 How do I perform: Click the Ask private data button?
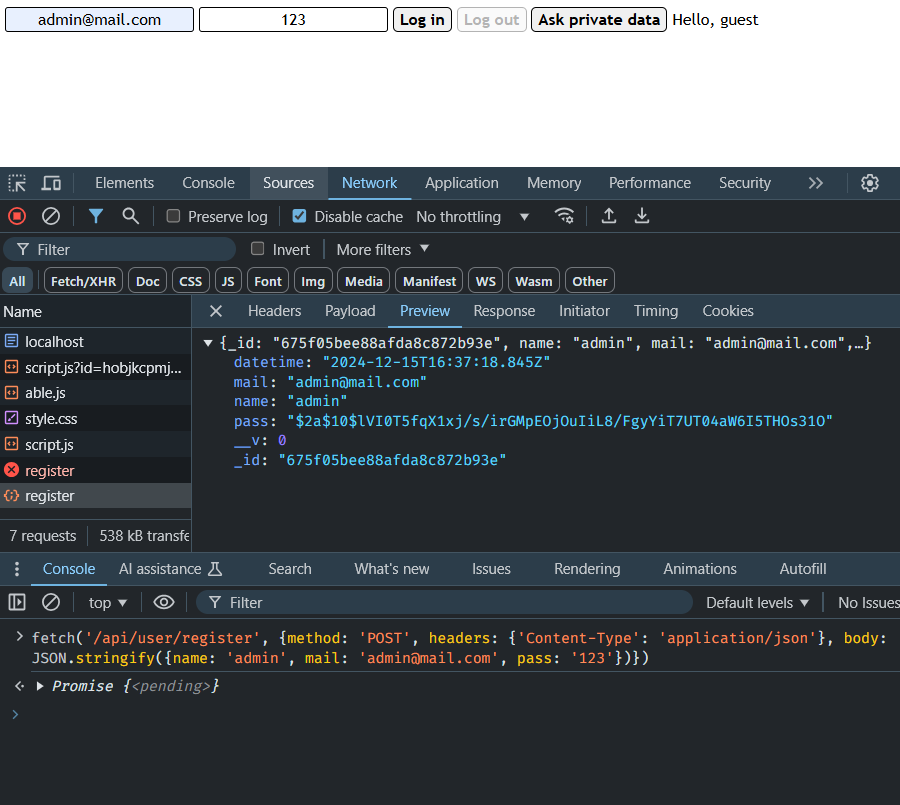pos(599,20)
